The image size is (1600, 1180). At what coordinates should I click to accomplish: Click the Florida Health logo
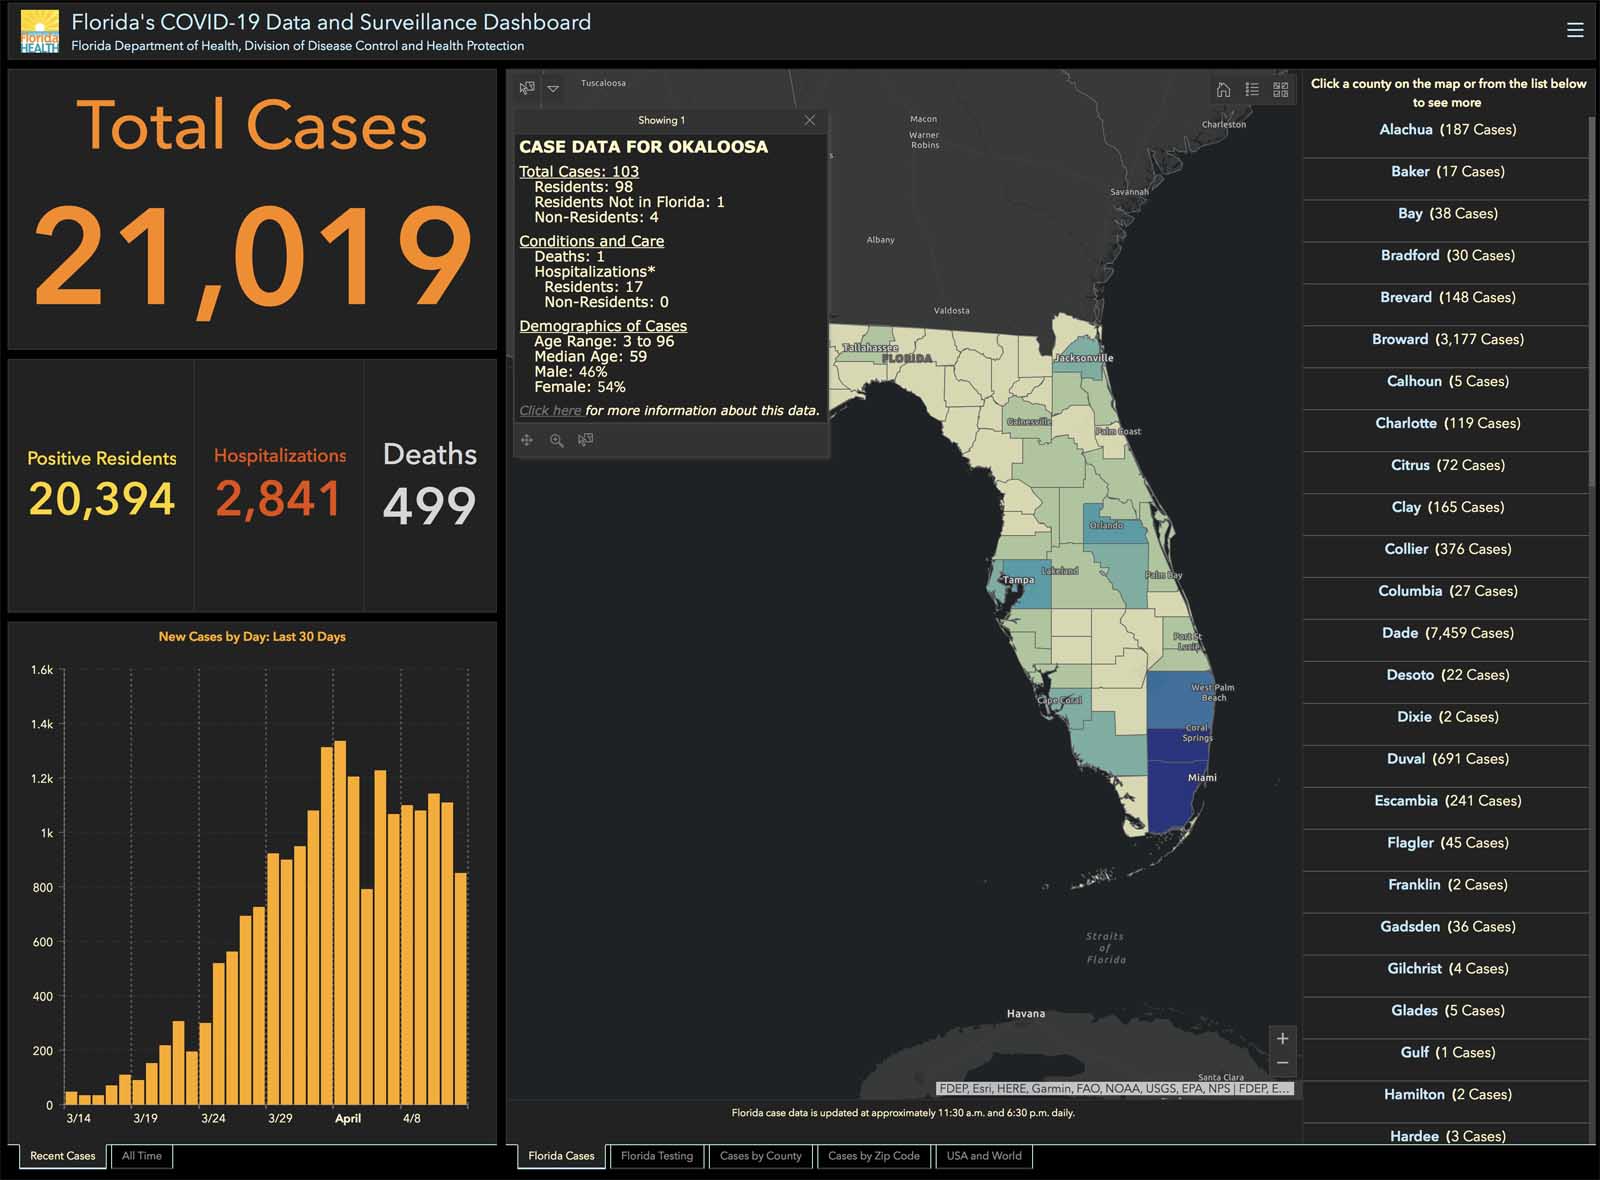coord(40,31)
